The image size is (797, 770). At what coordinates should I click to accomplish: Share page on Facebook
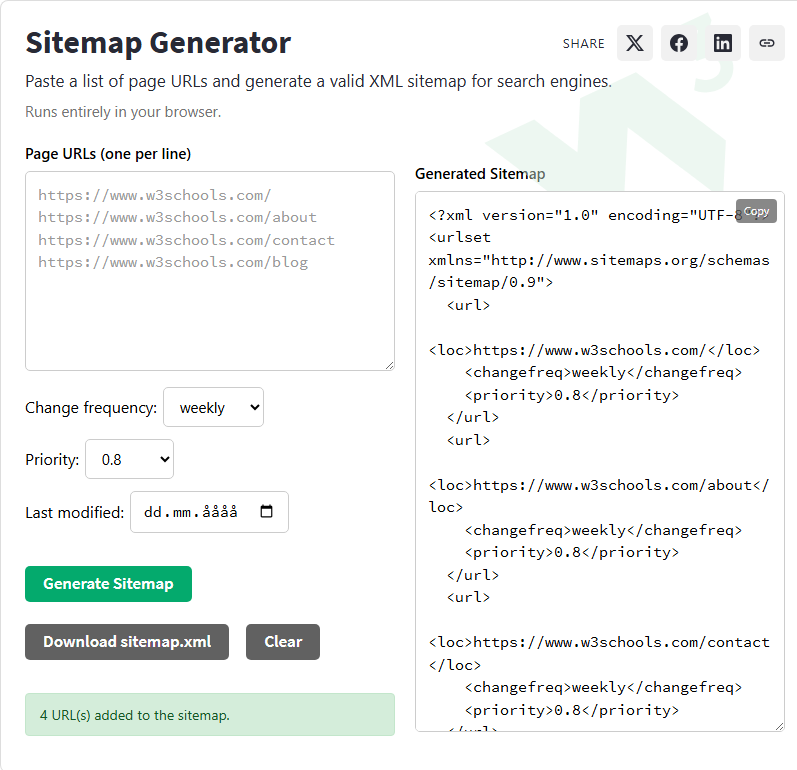(679, 43)
